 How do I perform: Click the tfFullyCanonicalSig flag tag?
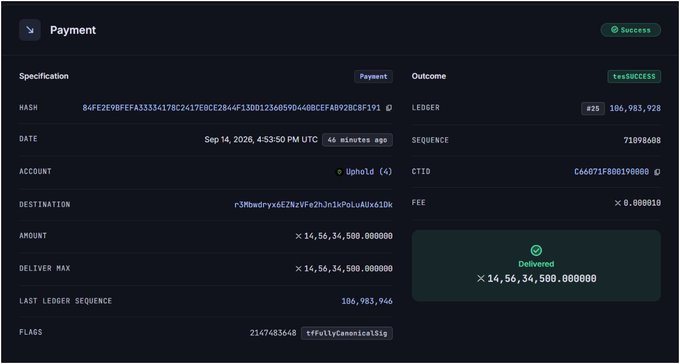347,333
